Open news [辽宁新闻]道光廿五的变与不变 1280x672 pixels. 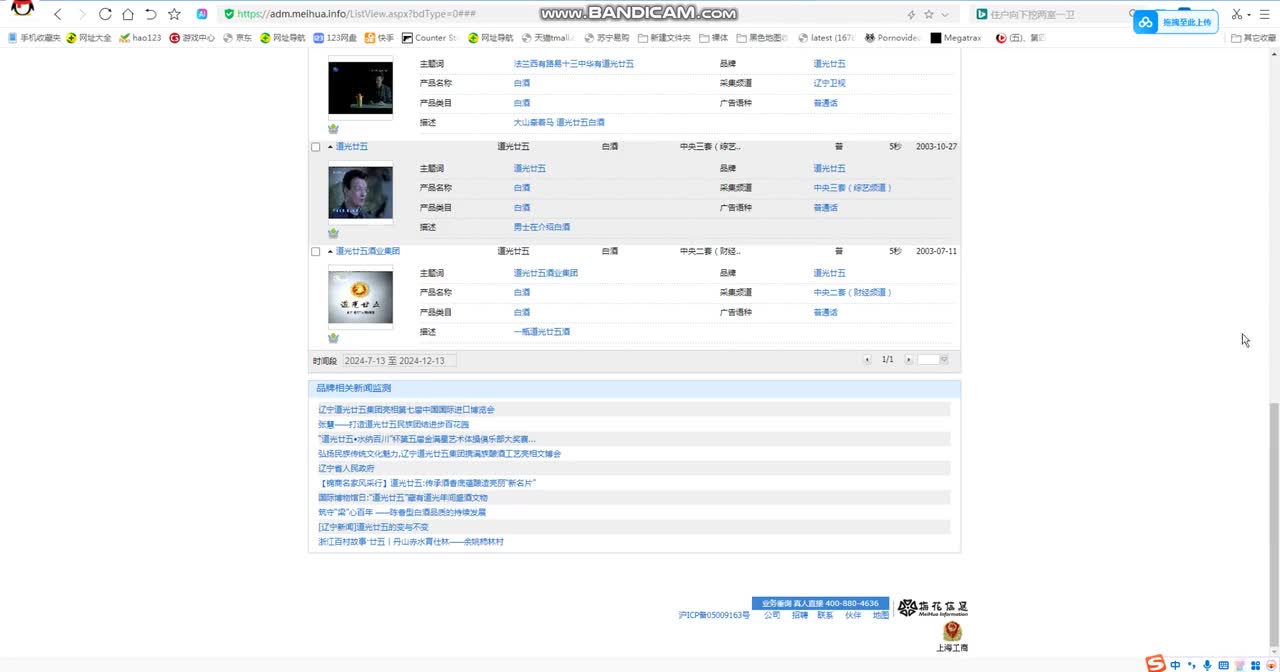(x=373, y=527)
